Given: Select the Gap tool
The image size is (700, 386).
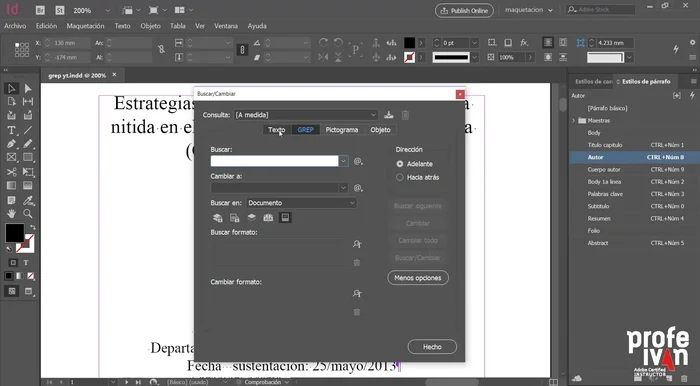Looking at the screenshot, I should coord(28,102).
